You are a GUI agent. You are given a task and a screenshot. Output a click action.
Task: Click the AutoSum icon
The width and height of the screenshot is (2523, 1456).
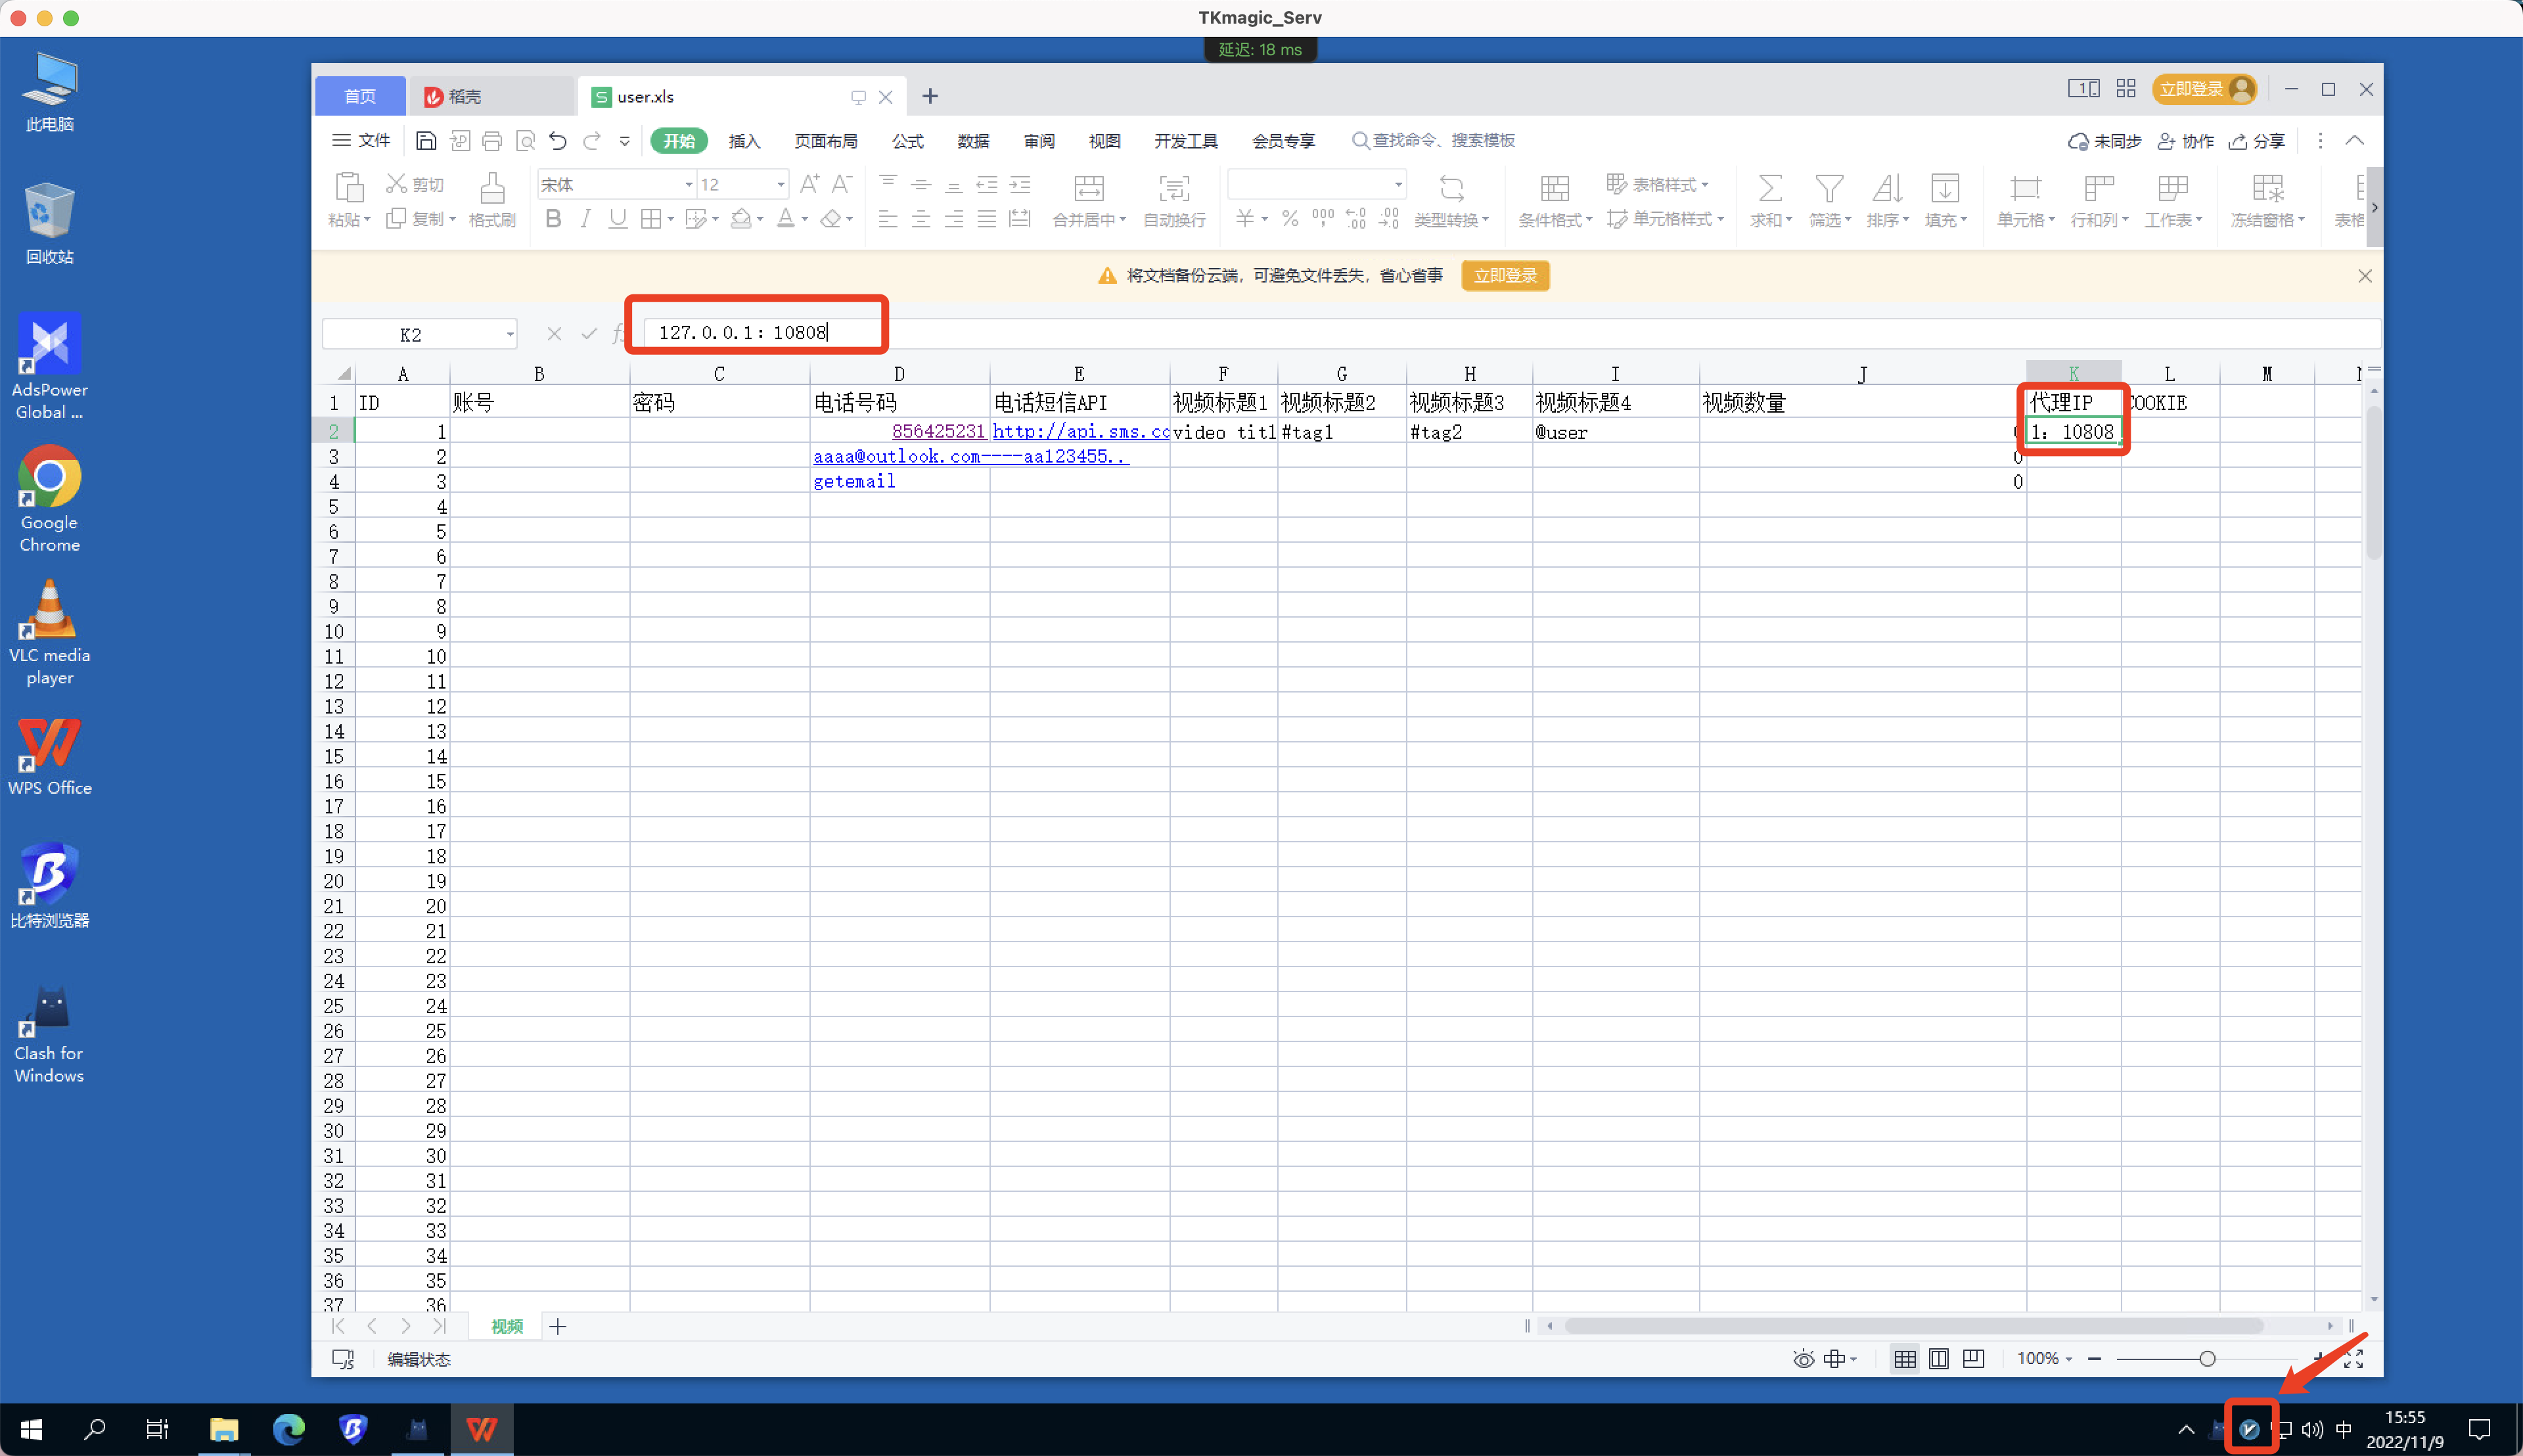click(1769, 188)
